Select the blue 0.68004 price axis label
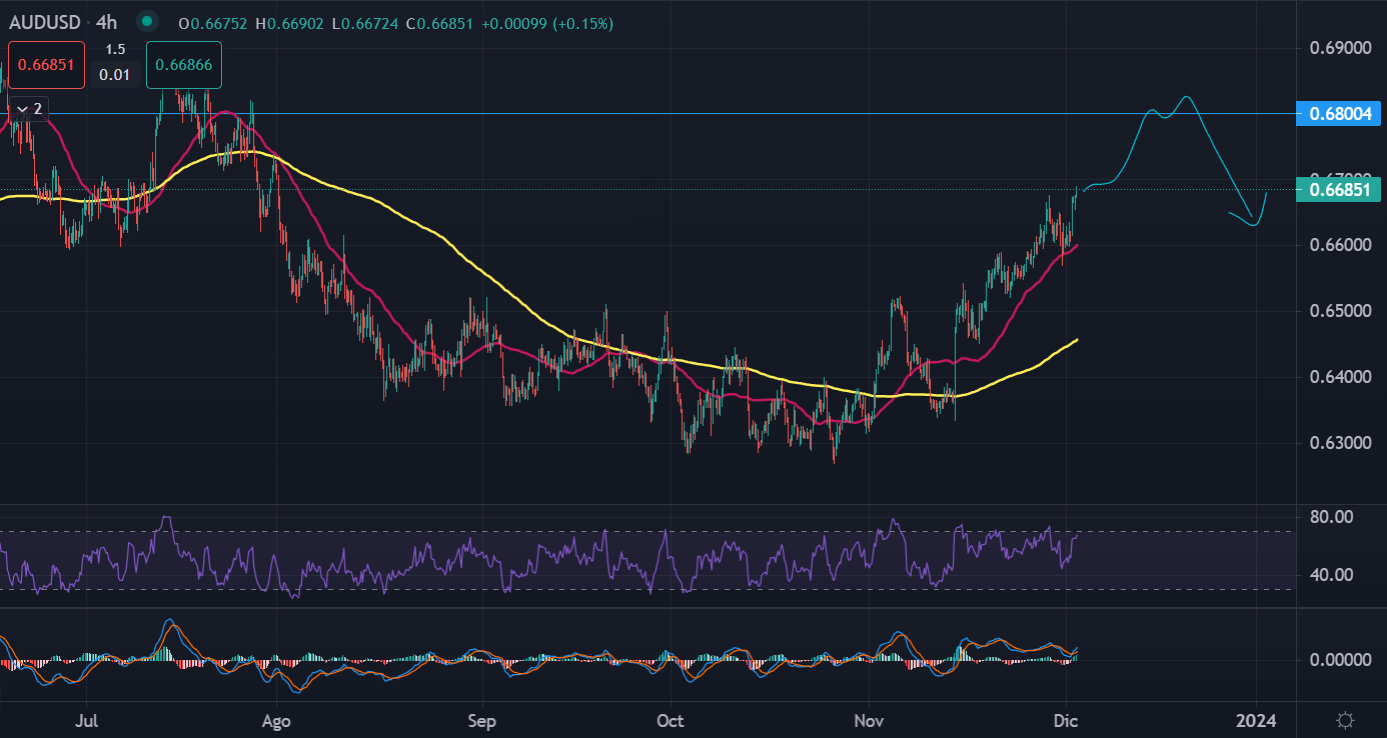The image size is (1387, 738). (x=1337, y=113)
